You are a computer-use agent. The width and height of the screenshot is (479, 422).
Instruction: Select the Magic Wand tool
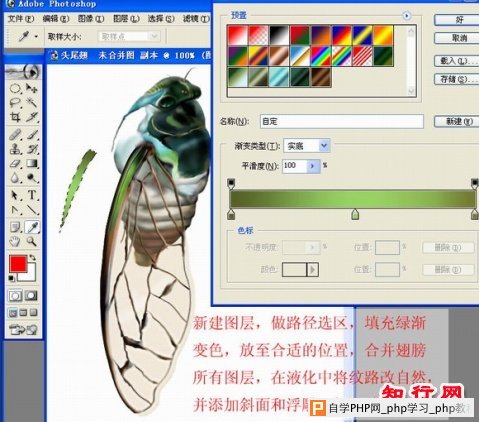coord(32,102)
